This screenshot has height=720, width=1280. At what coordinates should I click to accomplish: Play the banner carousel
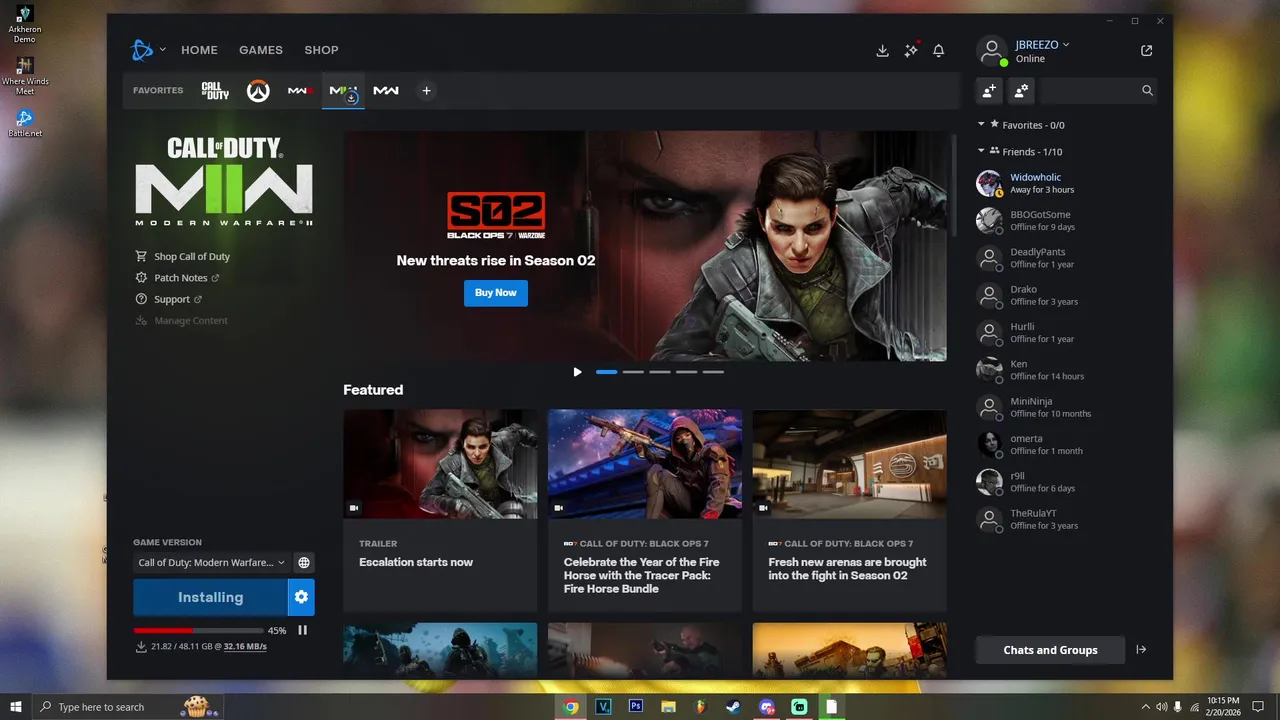tap(577, 372)
